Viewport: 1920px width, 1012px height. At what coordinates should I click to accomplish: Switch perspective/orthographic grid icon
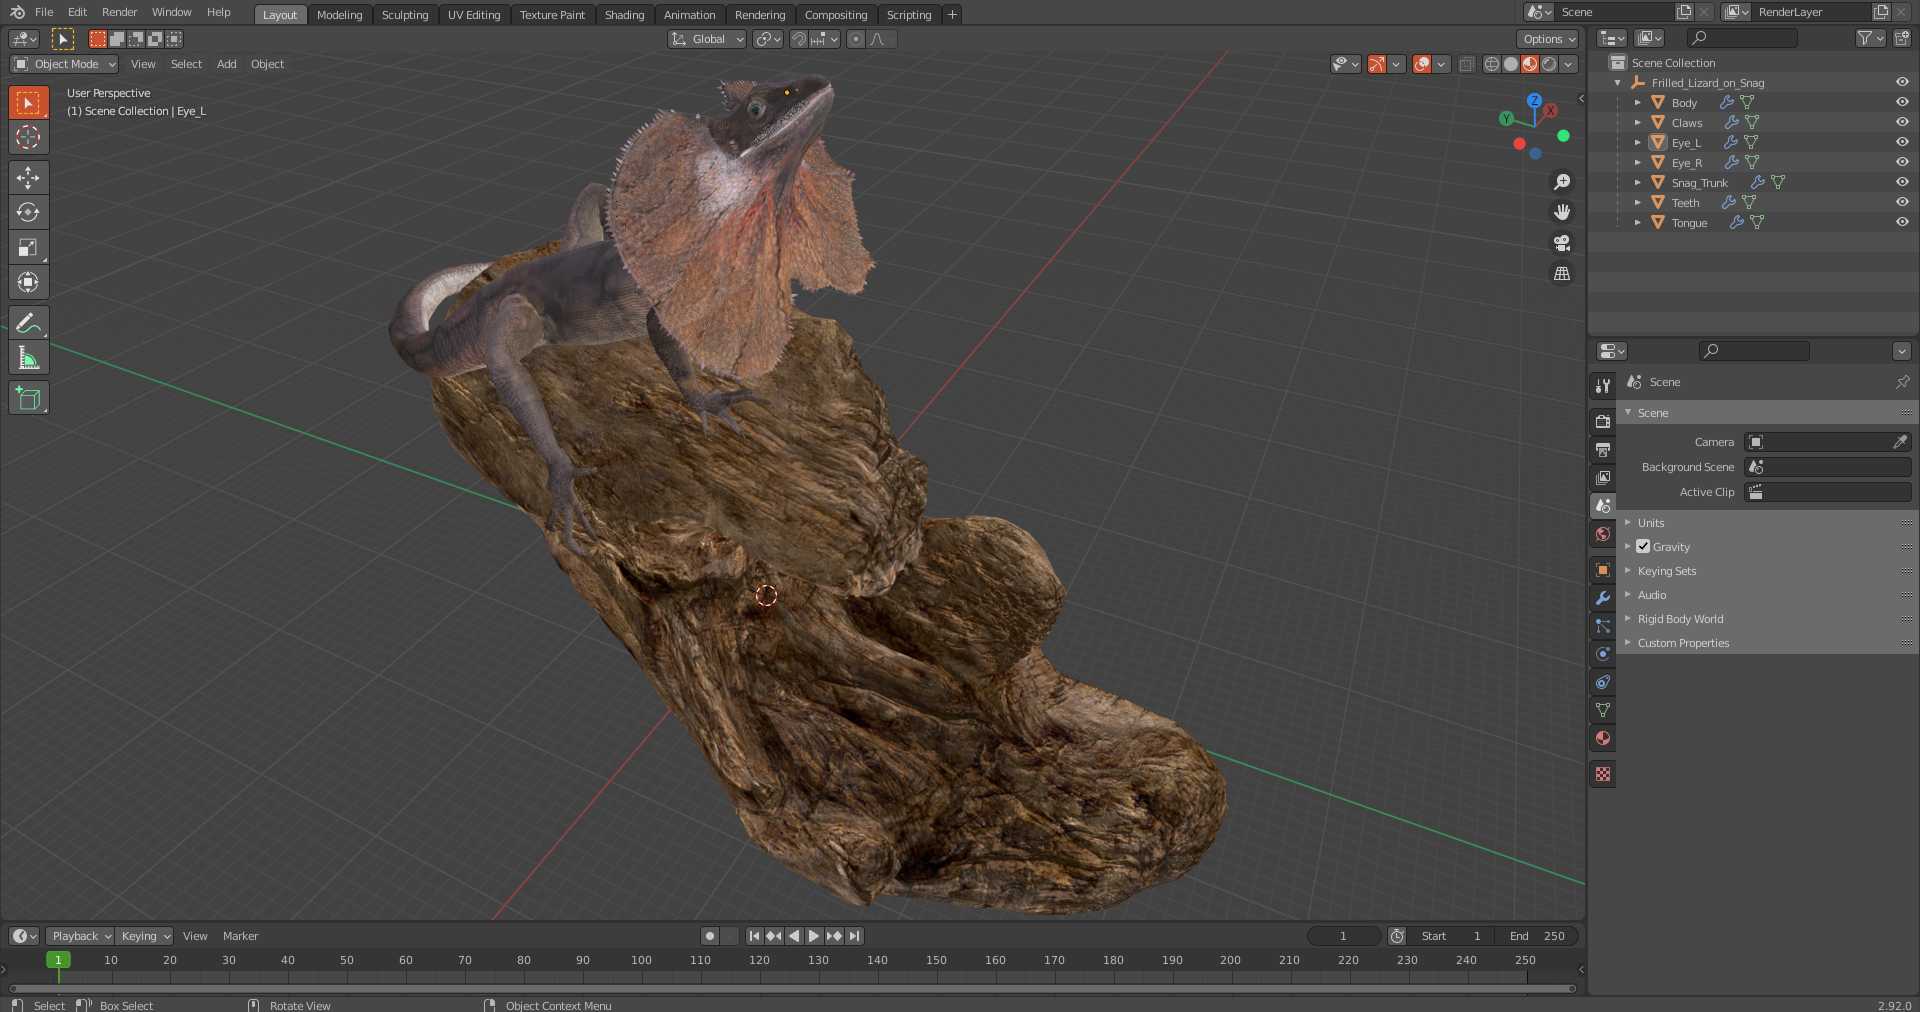(x=1561, y=273)
